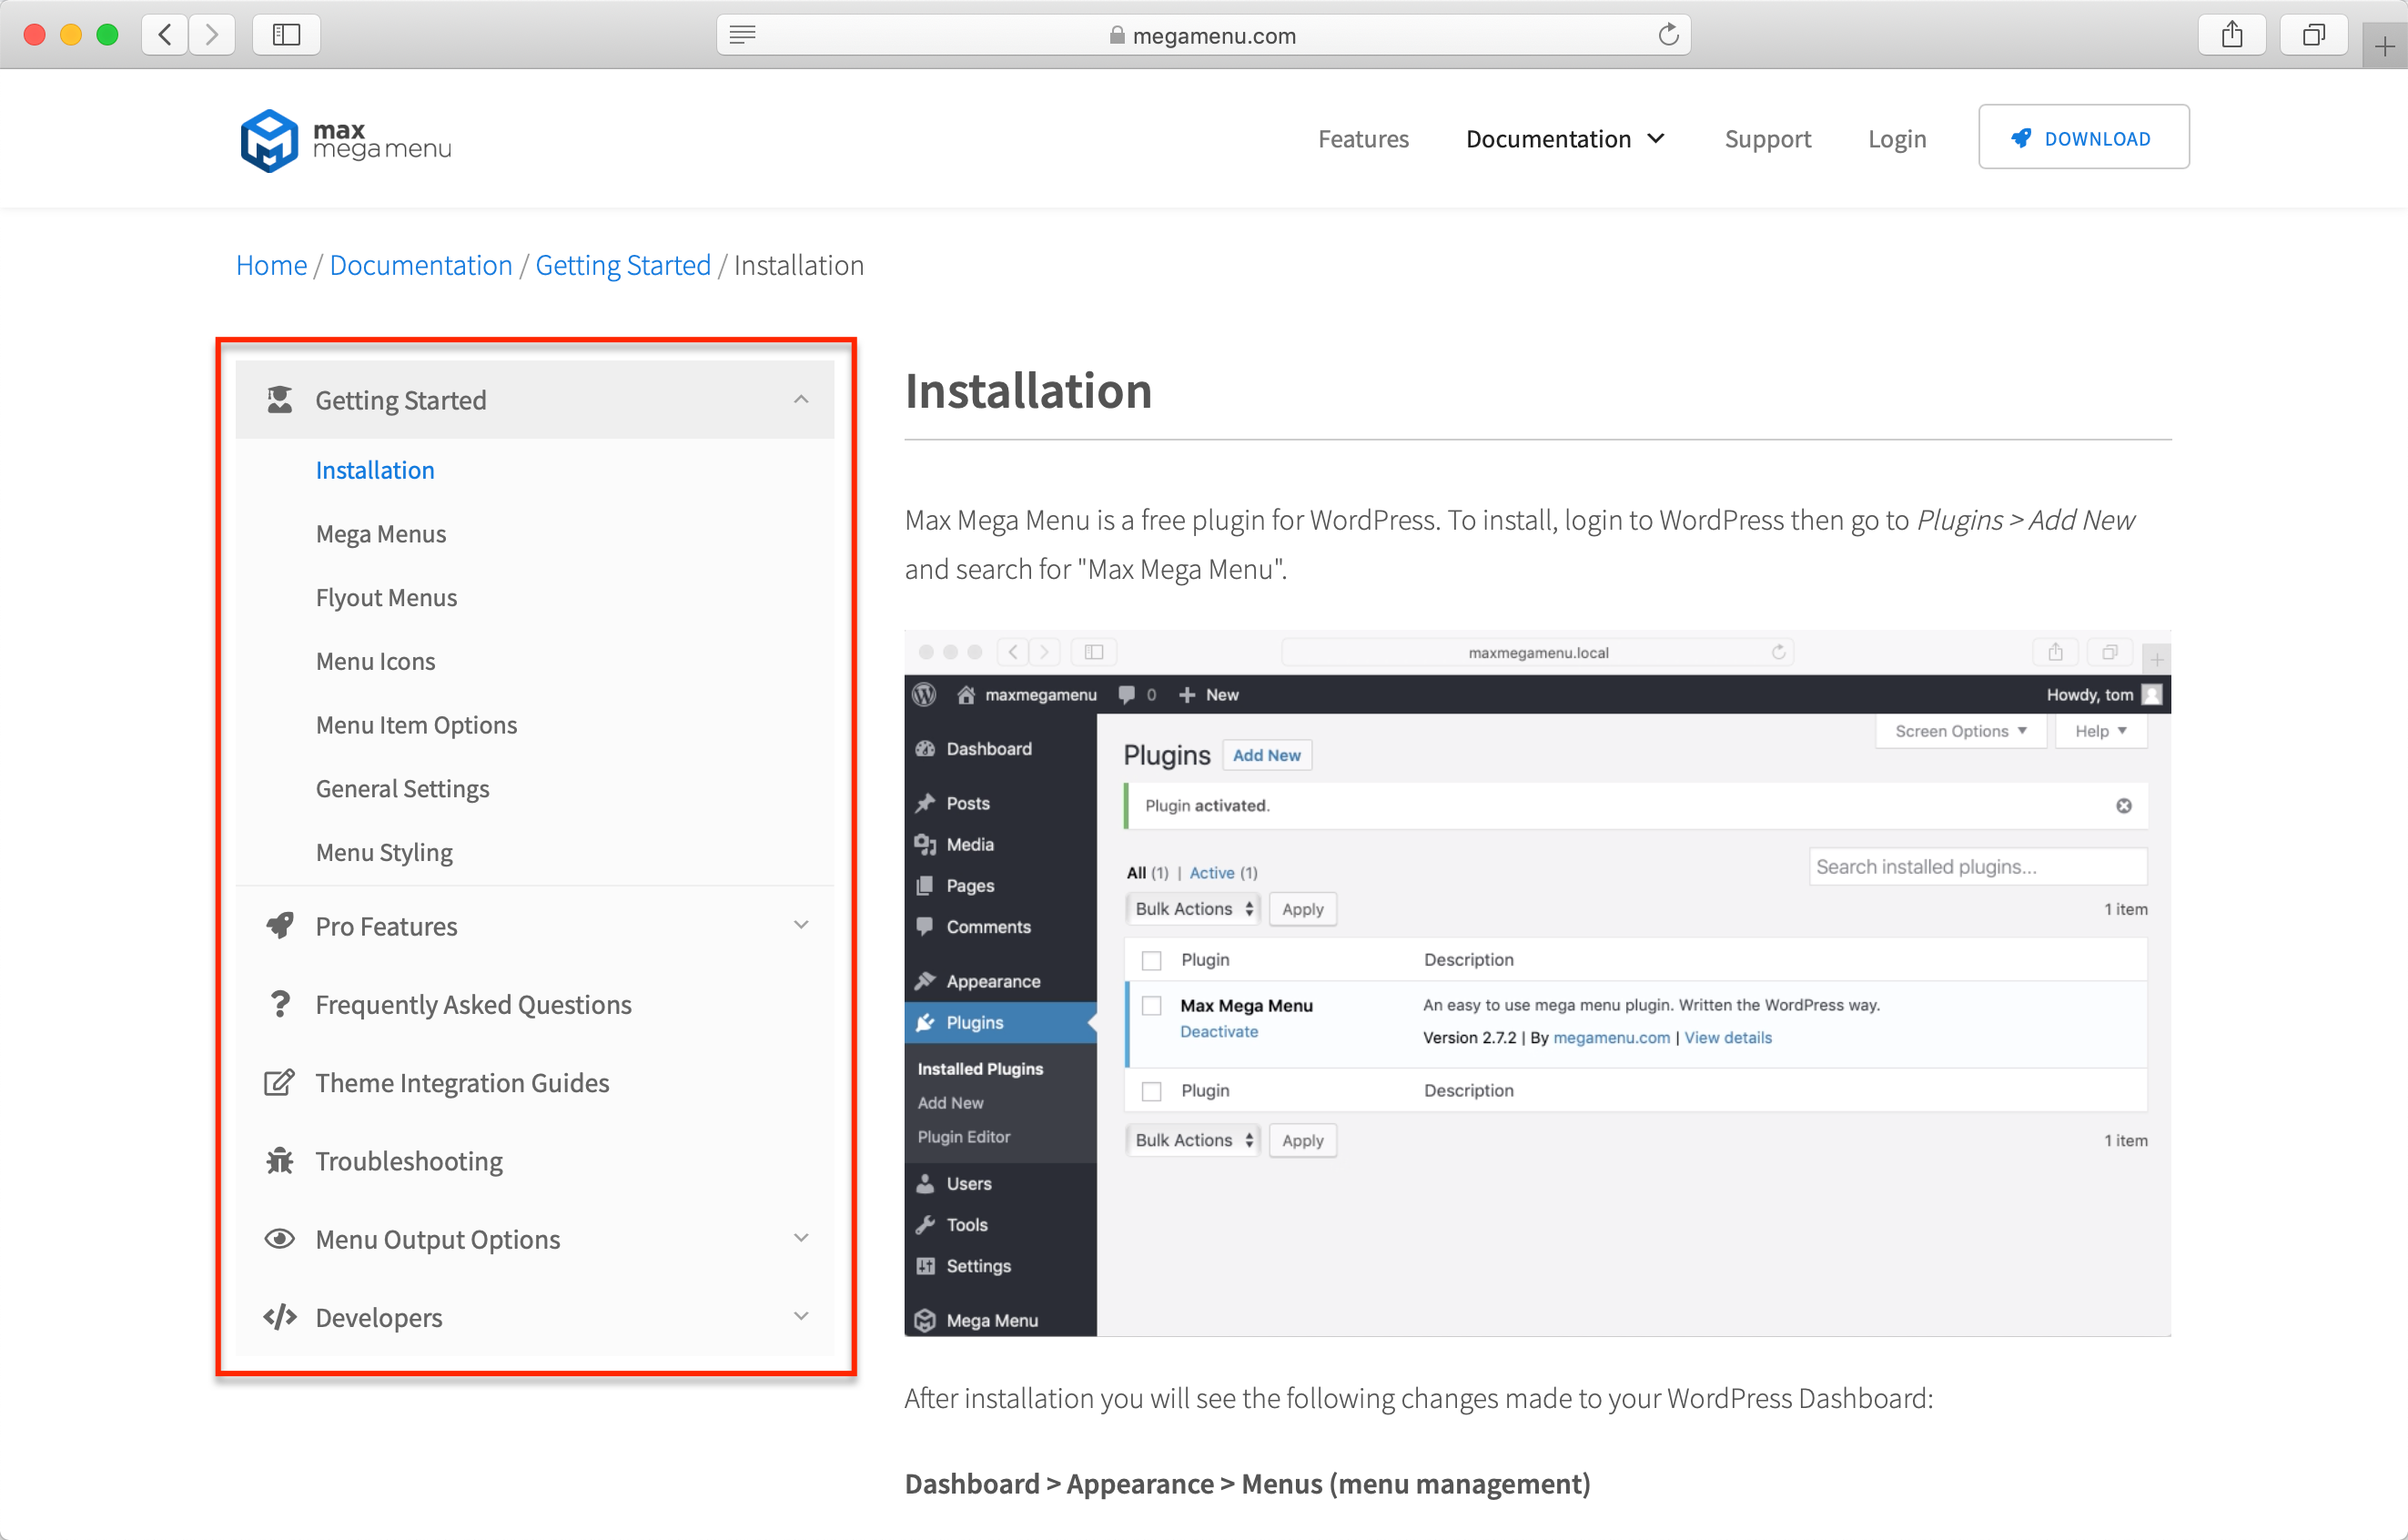Image resolution: width=2408 pixels, height=1540 pixels.
Task: Open the top Bulk Actions dropdown
Action: [x=1193, y=909]
